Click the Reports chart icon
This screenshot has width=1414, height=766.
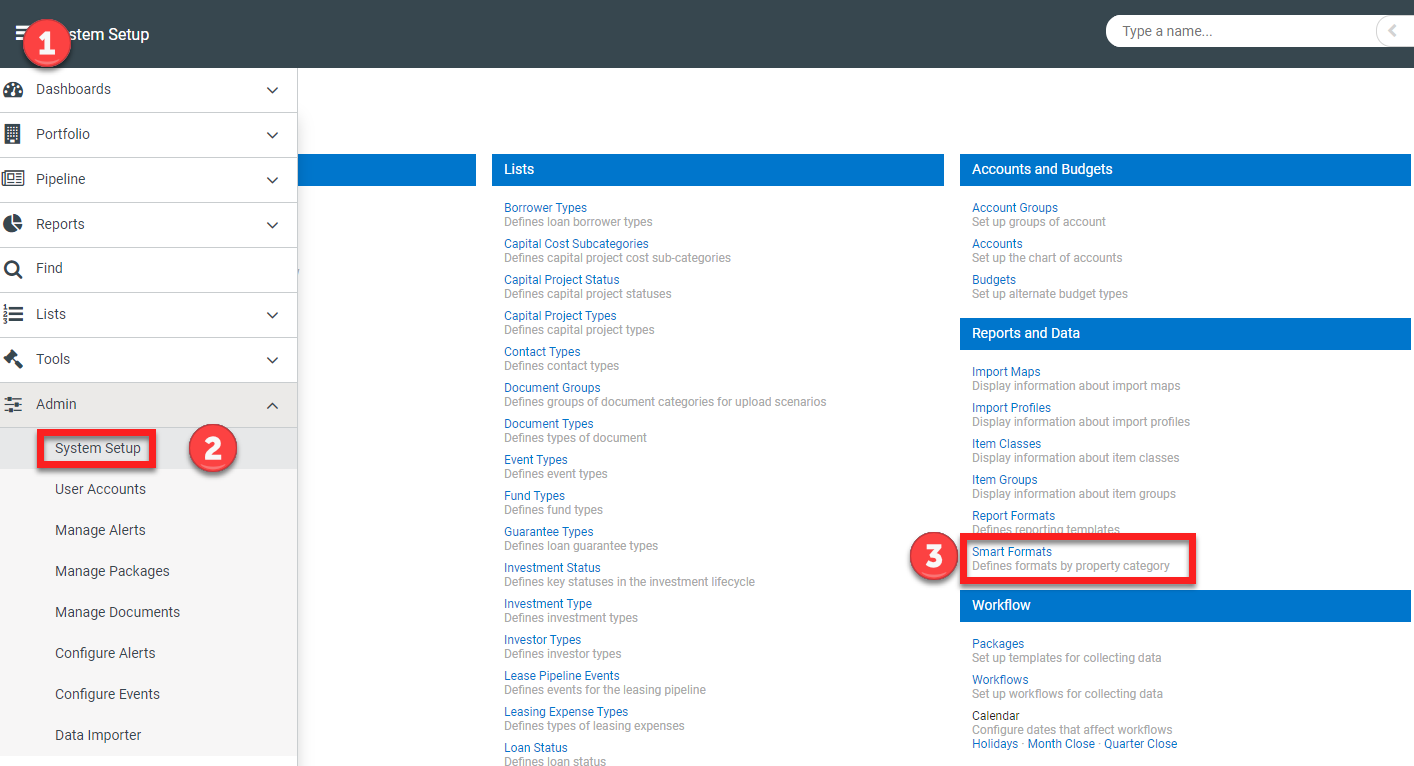pyautogui.click(x=14, y=224)
